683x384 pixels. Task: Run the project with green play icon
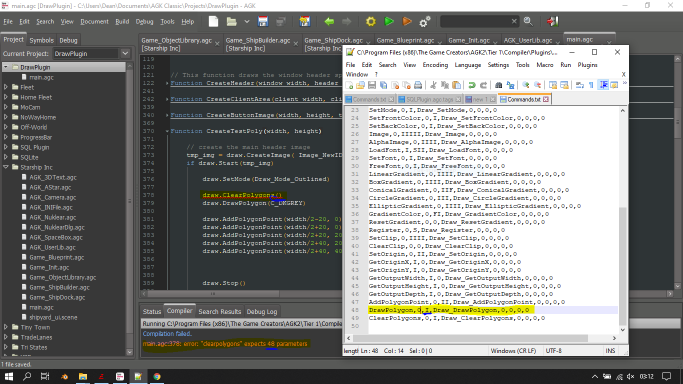(389, 21)
